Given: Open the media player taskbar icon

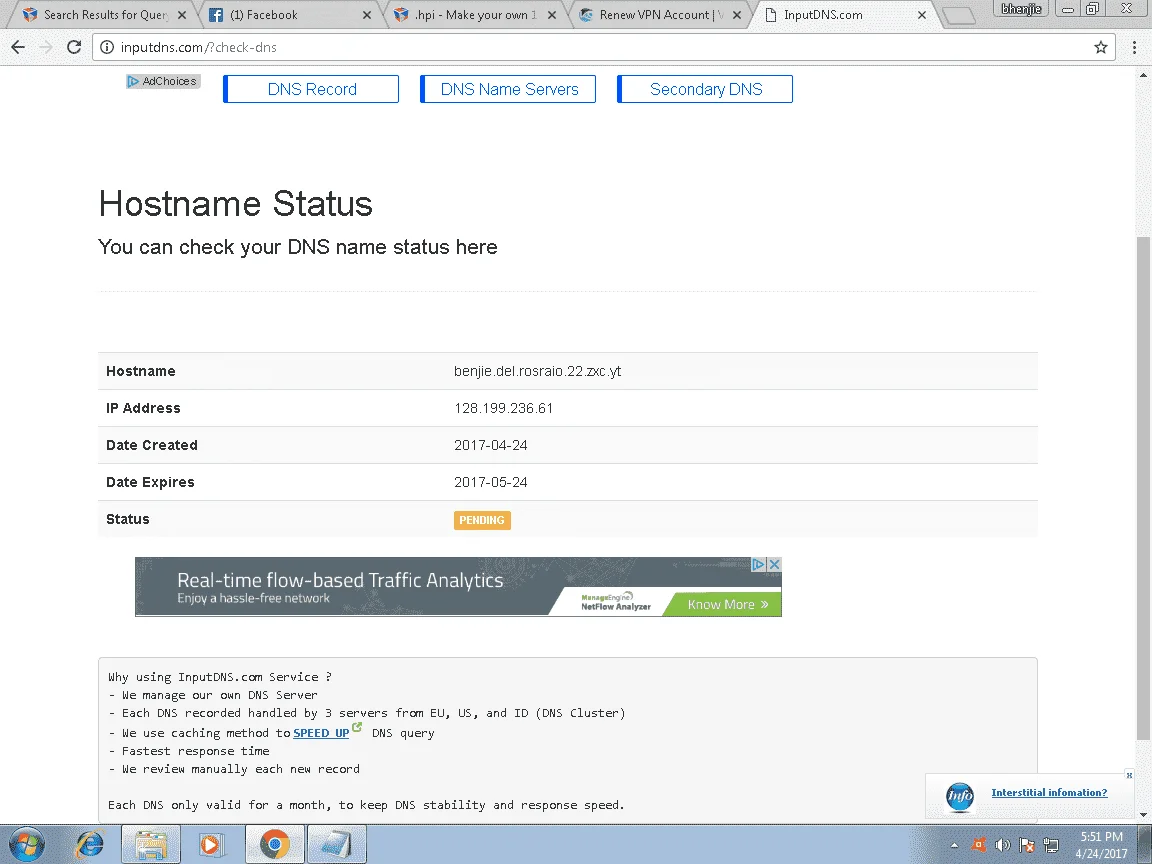Looking at the screenshot, I should coord(212,845).
